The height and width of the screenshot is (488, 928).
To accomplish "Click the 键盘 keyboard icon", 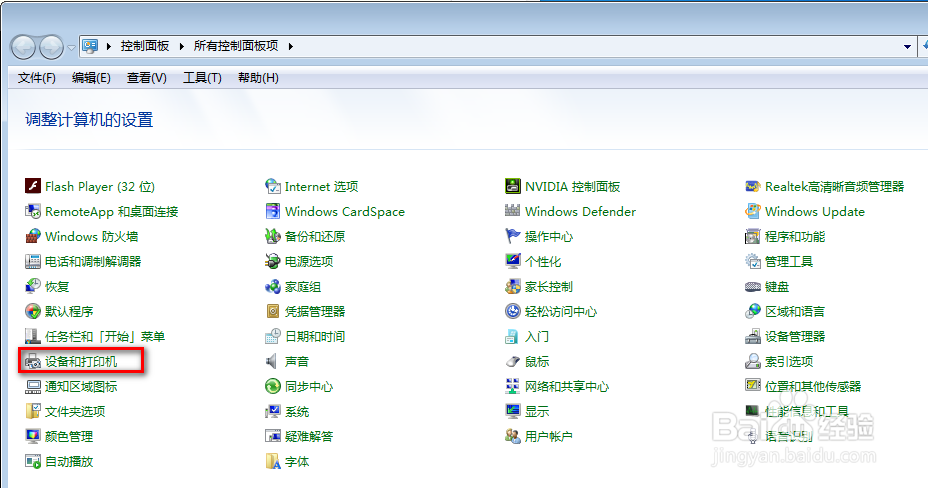I will (752, 286).
